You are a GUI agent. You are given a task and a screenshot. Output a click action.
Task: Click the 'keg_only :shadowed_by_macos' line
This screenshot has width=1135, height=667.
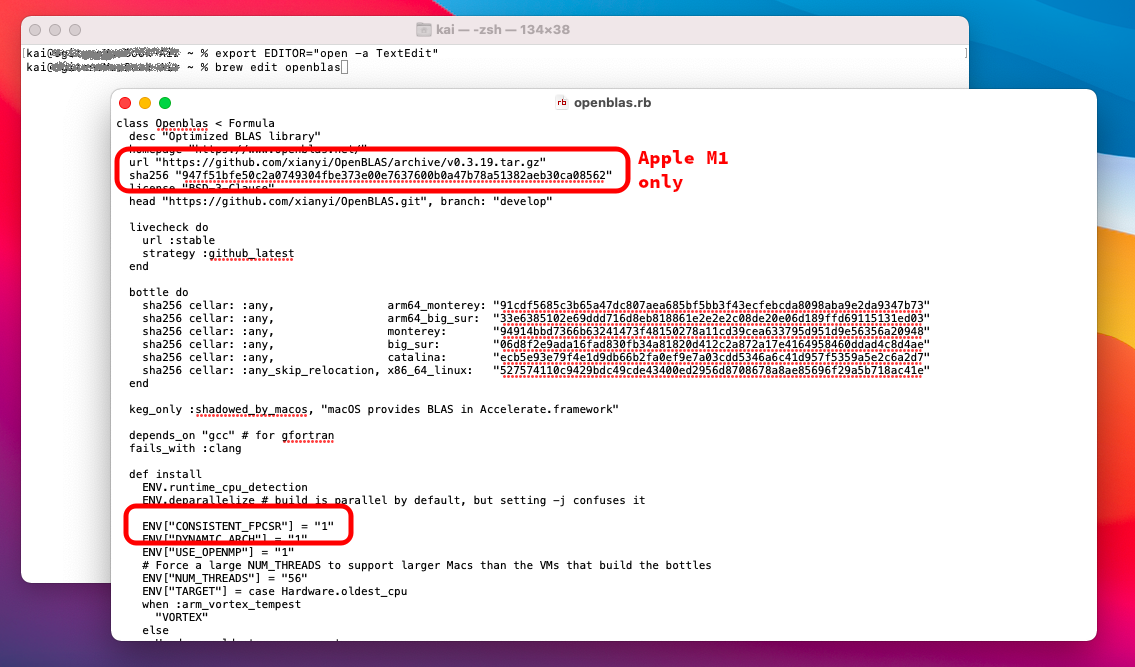tap(374, 409)
